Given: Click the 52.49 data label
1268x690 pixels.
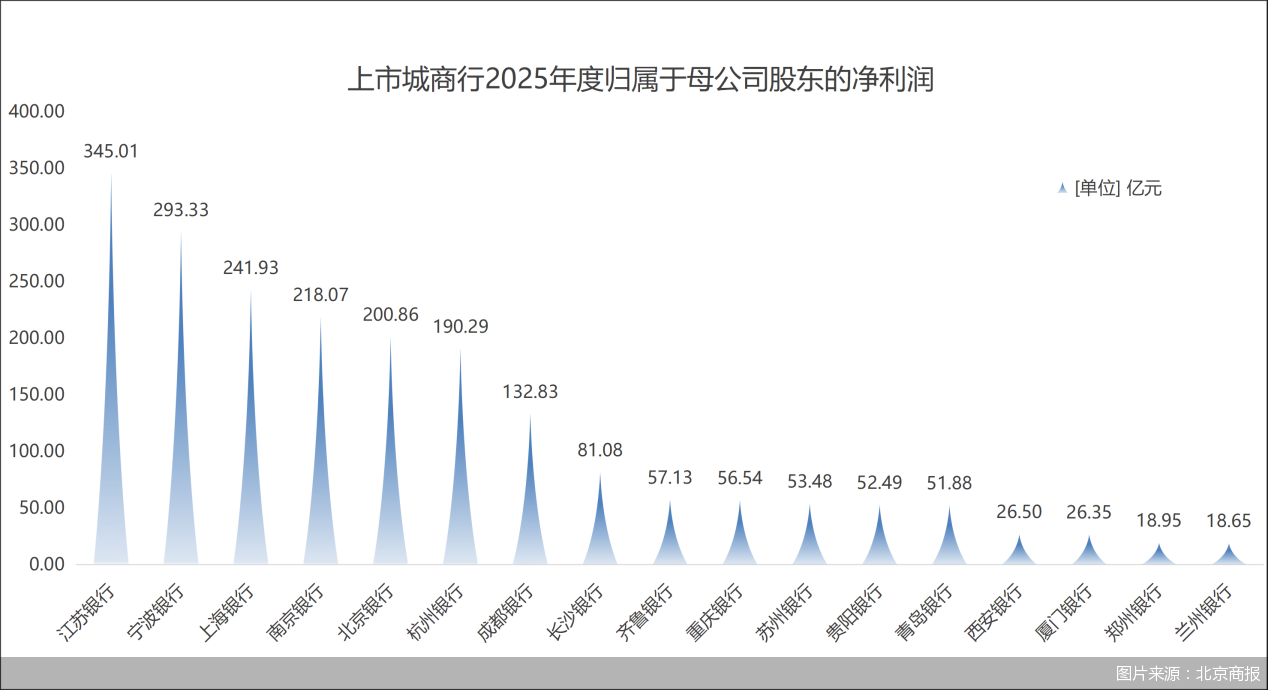Looking at the screenshot, I should coord(880,482).
